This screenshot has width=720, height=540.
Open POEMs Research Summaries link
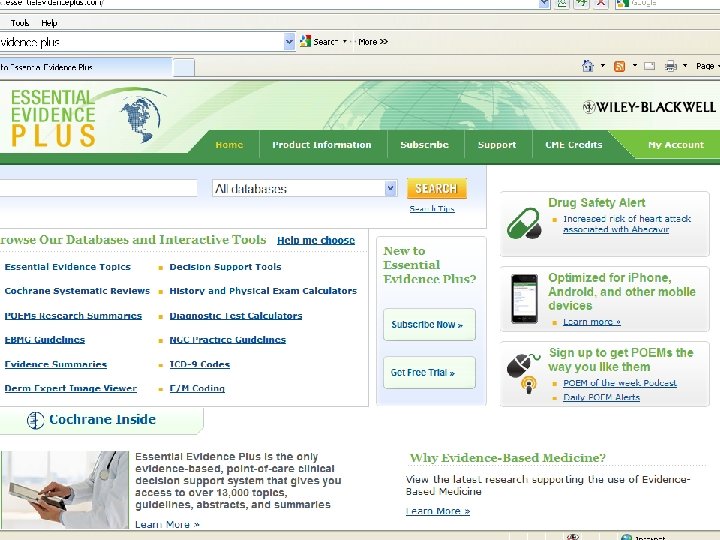click(73, 315)
